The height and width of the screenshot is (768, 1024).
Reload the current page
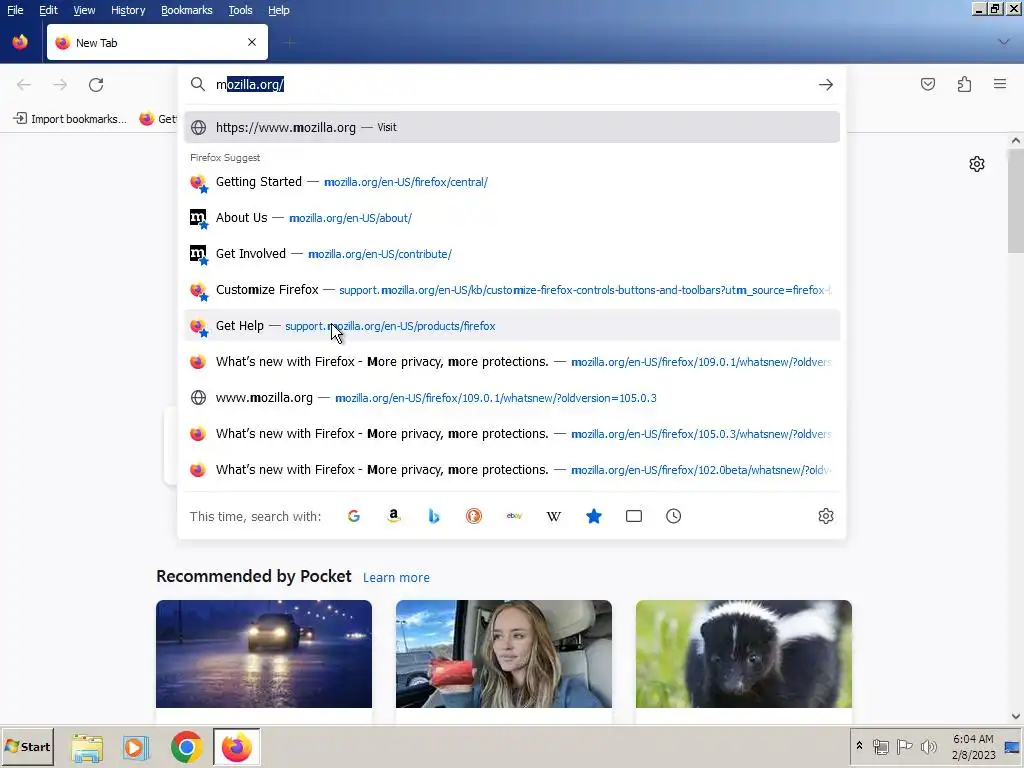pyautogui.click(x=96, y=84)
